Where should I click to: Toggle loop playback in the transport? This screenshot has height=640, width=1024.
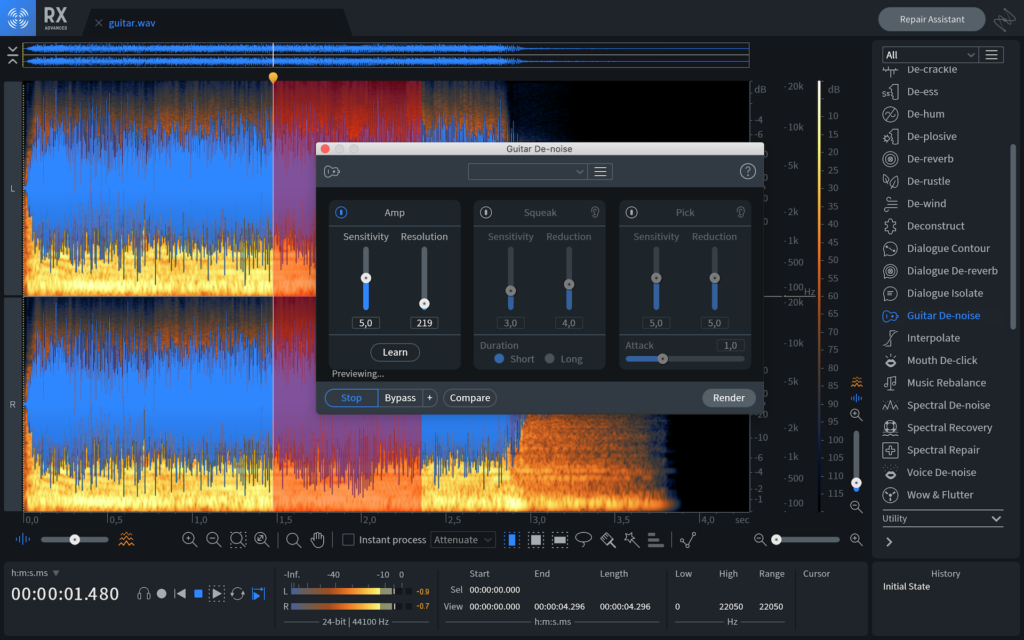238,594
